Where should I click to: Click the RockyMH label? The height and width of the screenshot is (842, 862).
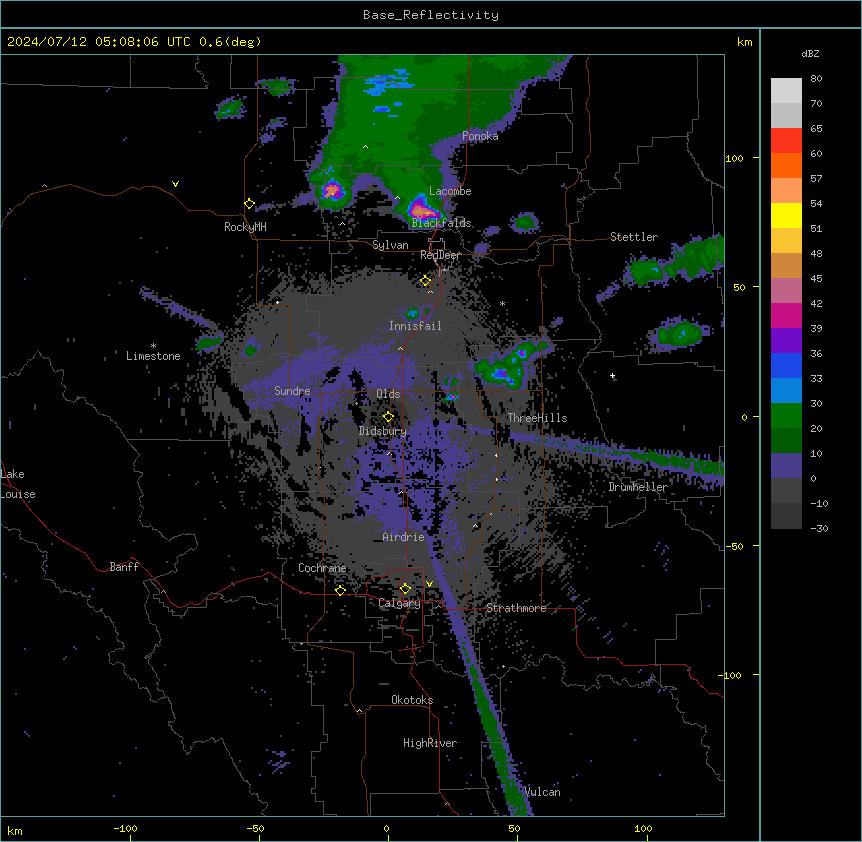pos(245,227)
